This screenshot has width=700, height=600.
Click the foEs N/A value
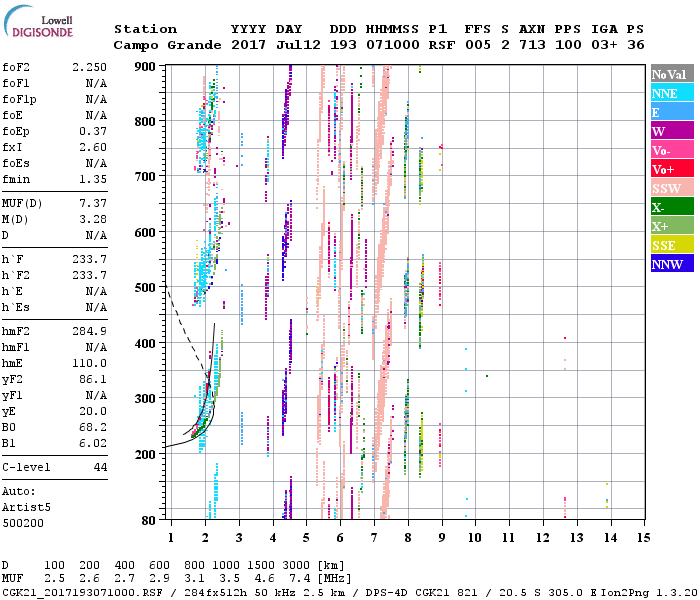click(96, 163)
